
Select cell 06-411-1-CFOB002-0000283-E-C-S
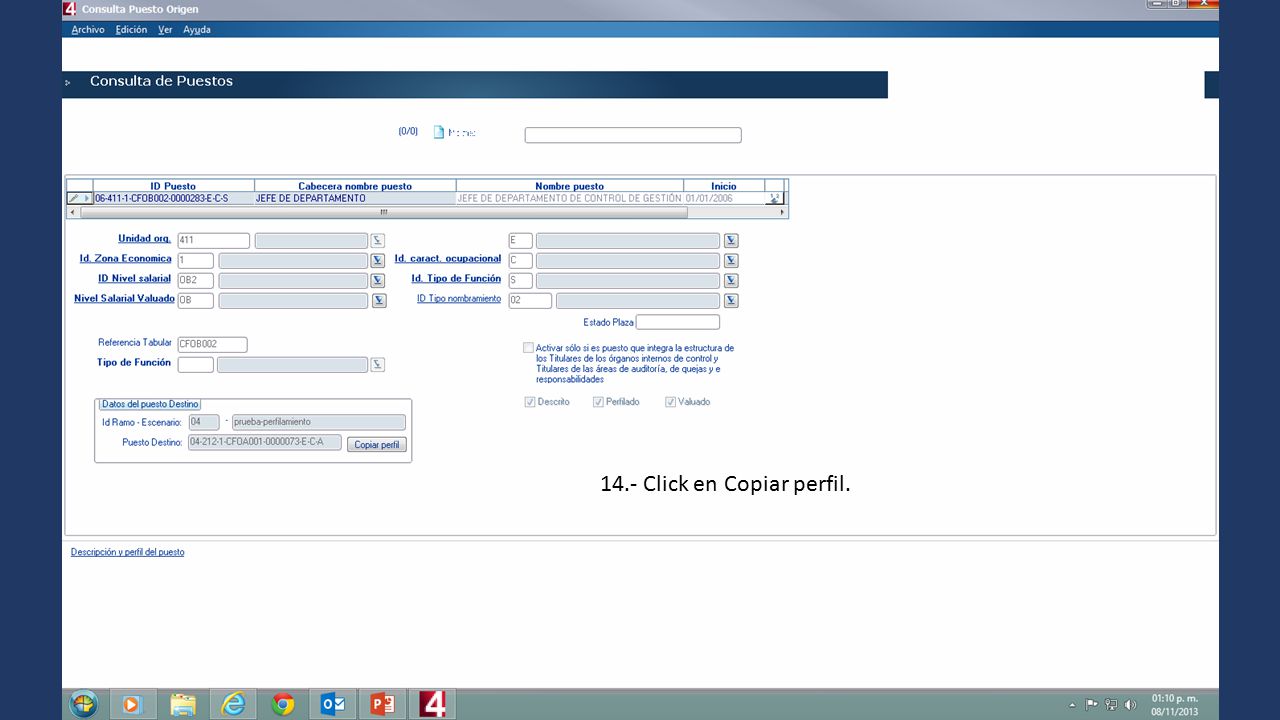tap(173, 199)
